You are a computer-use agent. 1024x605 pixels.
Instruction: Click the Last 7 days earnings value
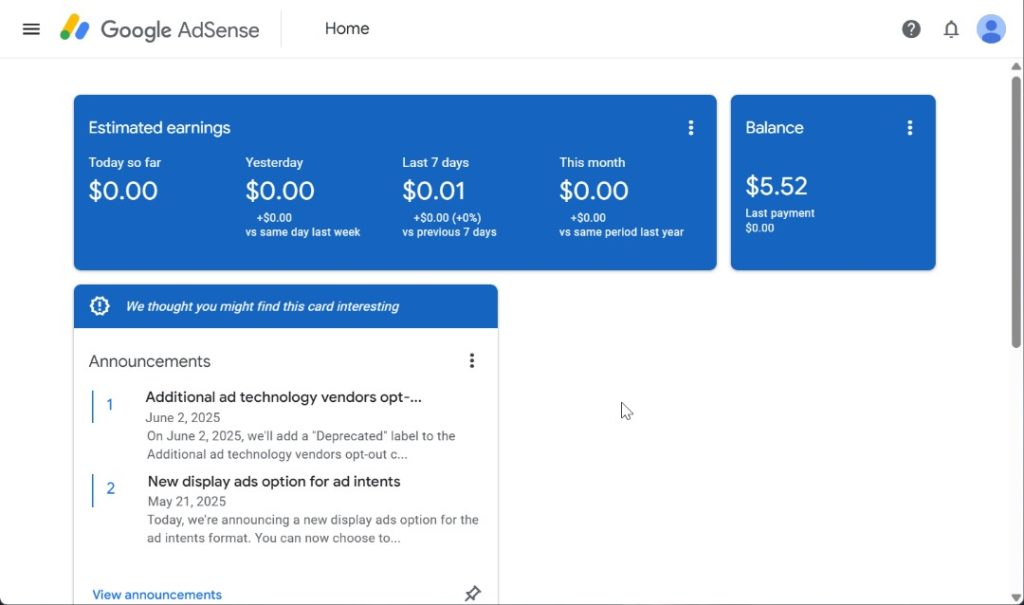[434, 190]
